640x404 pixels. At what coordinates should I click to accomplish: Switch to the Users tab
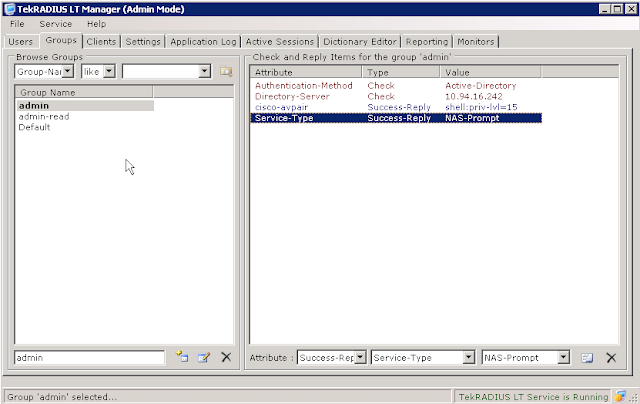pos(20,42)
